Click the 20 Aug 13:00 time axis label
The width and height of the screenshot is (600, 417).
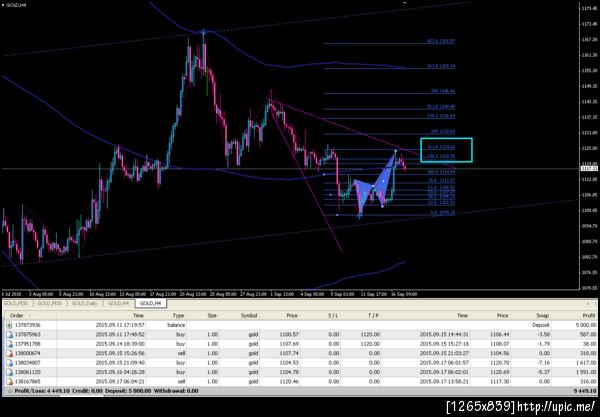193,294
